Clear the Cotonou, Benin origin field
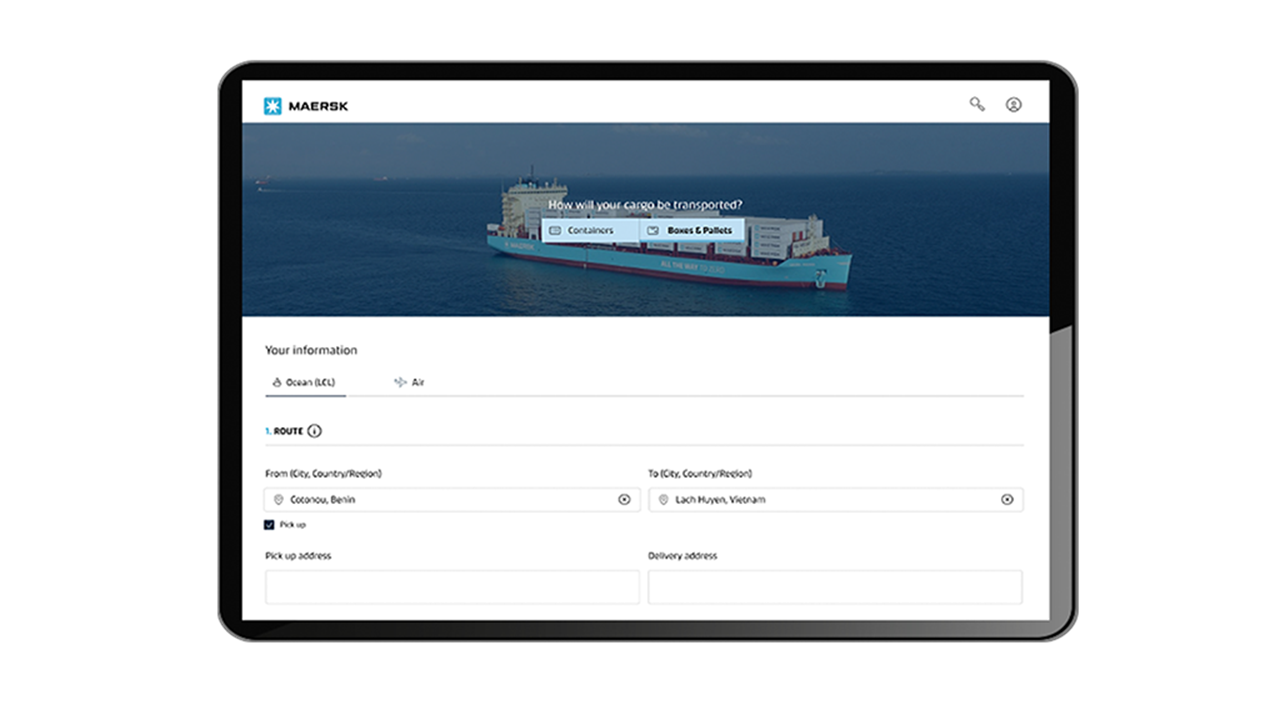 click(x=626, y=499)
